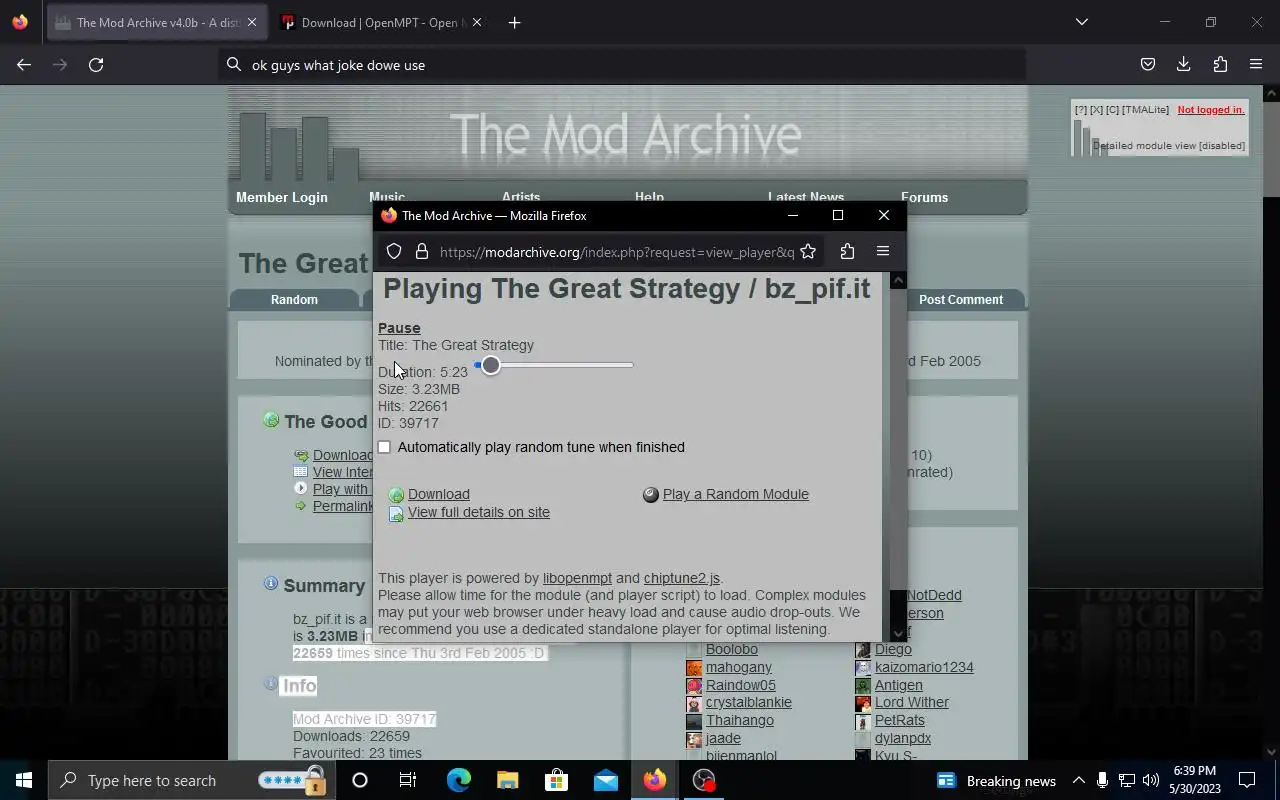The image size is (1280, 800).
Task: Click the popup scrollbar's down arrow
Action: pos(897,633)
